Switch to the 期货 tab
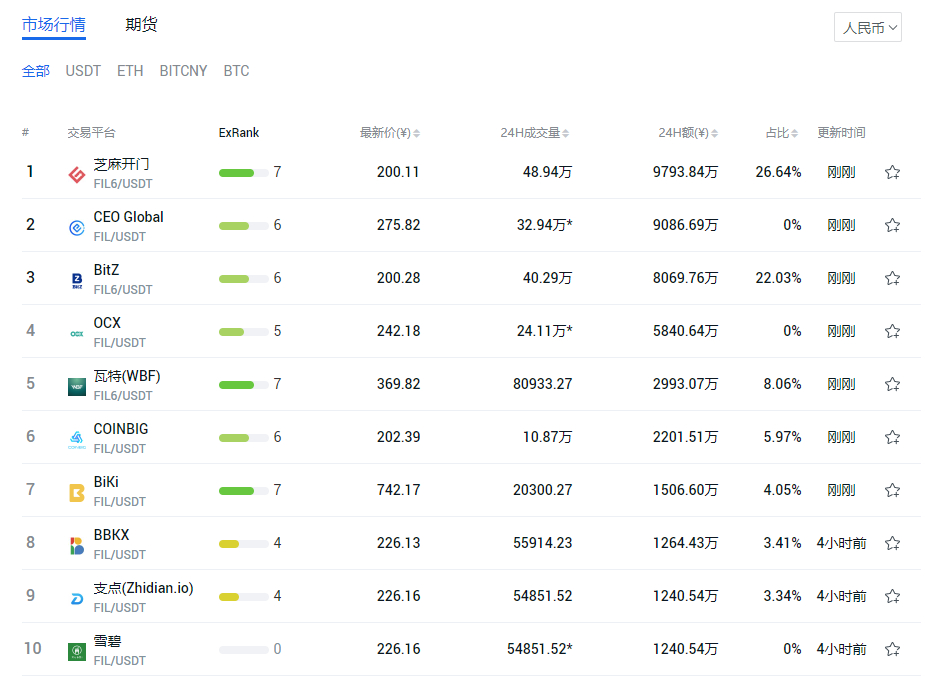 [141, 24]
